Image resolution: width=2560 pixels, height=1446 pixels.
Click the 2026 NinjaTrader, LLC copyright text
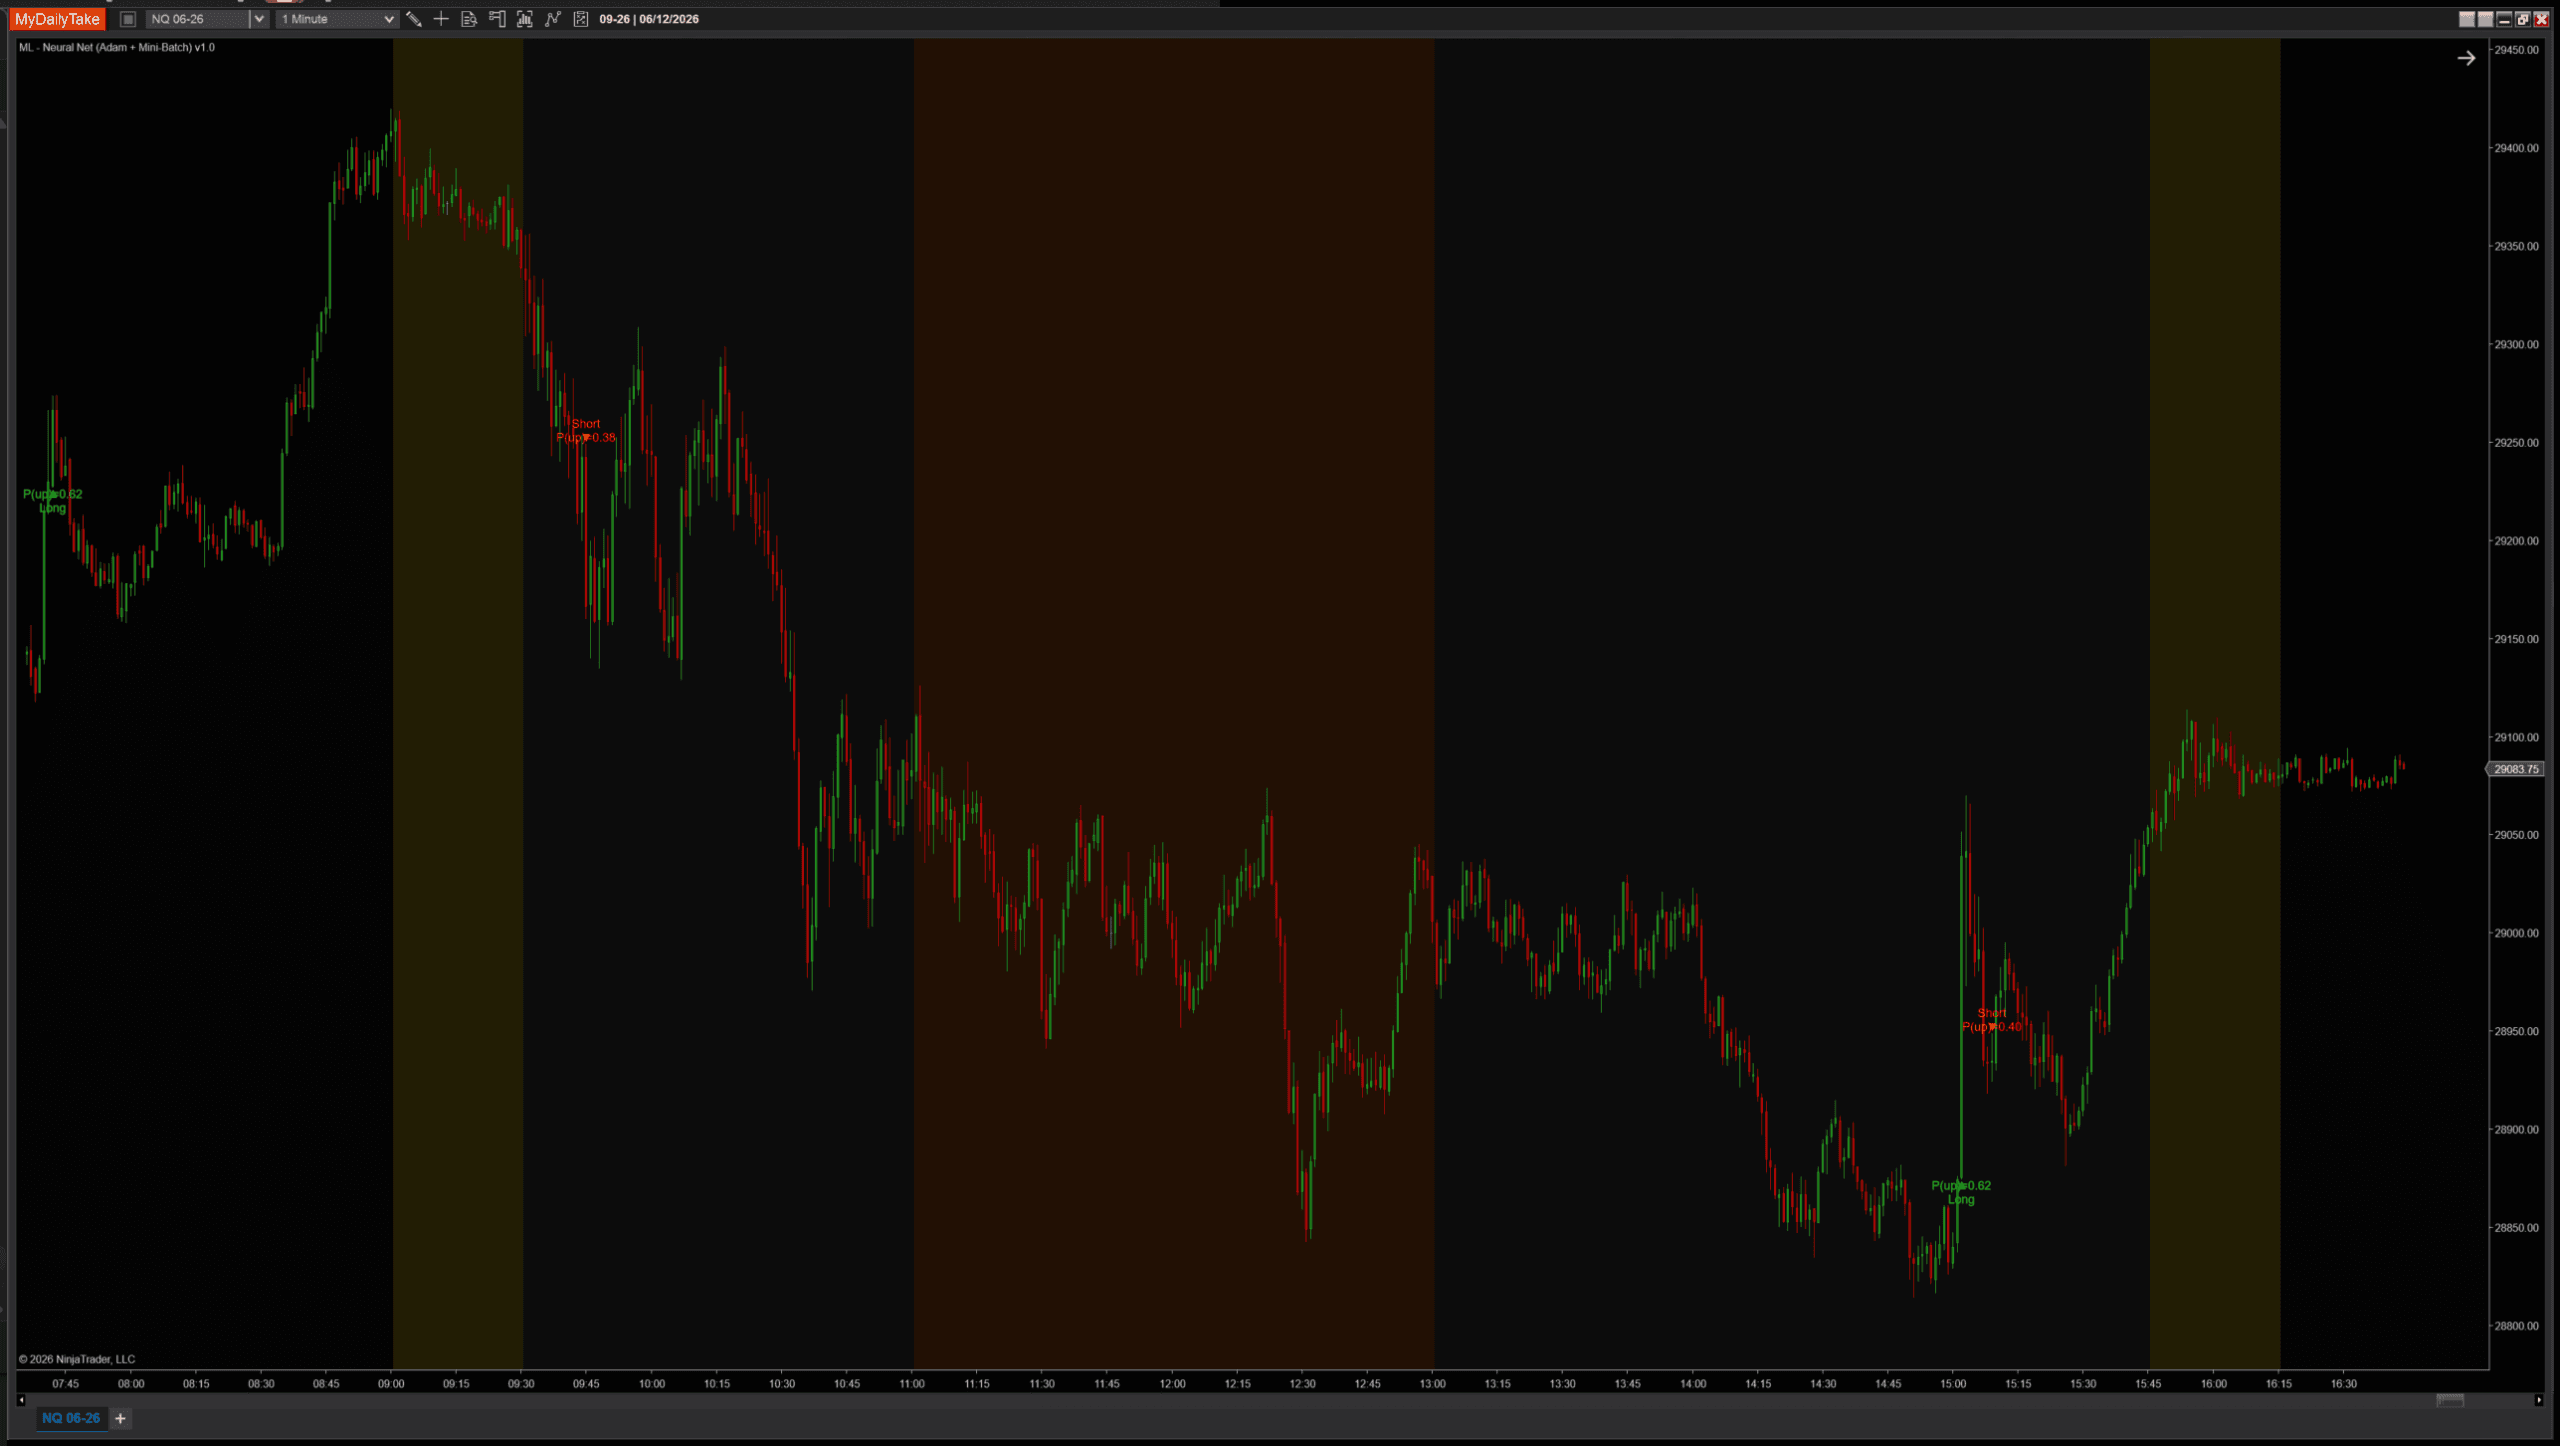[77, 1359]
